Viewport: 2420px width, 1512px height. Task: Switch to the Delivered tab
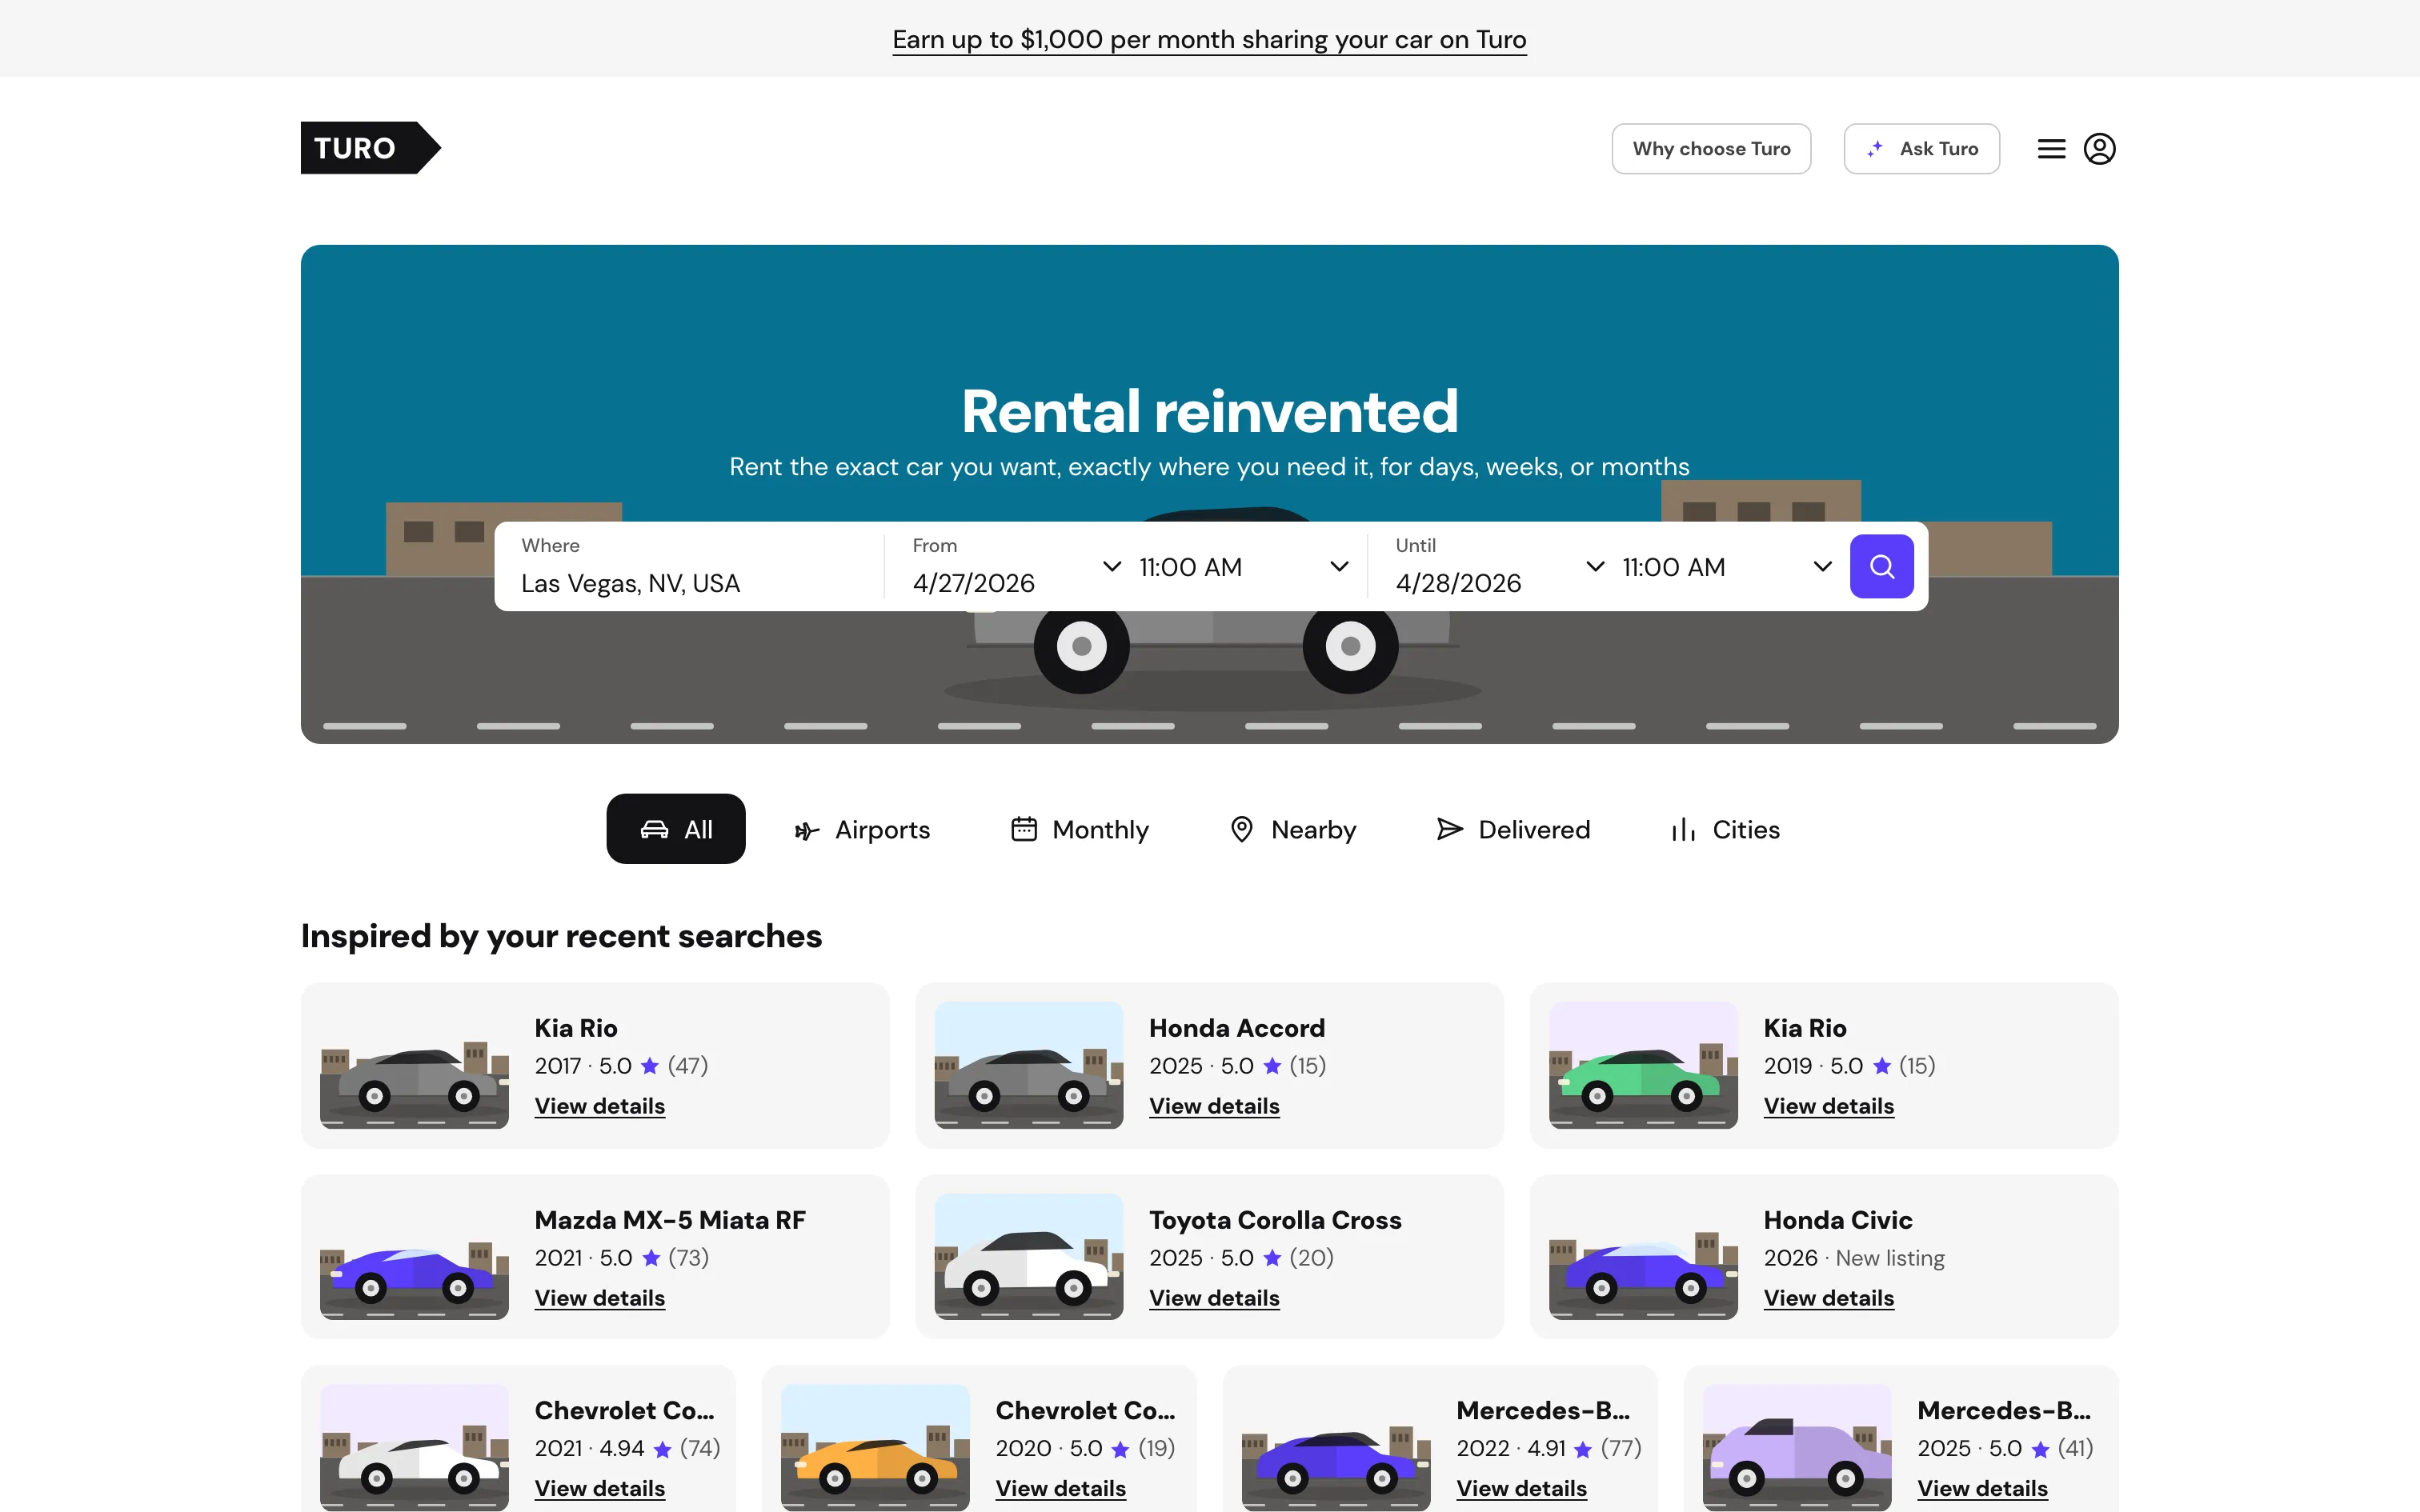point(1513,830)
